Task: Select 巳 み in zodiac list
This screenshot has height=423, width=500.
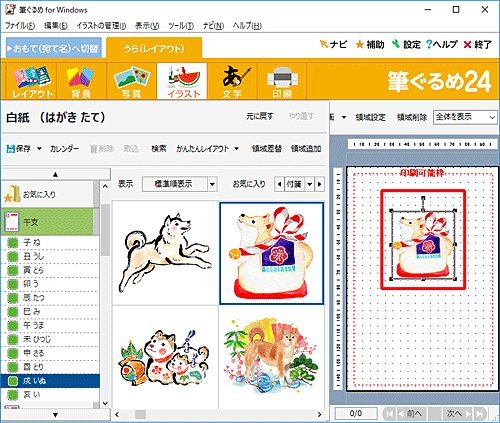Action: click(x=50, y=312)
